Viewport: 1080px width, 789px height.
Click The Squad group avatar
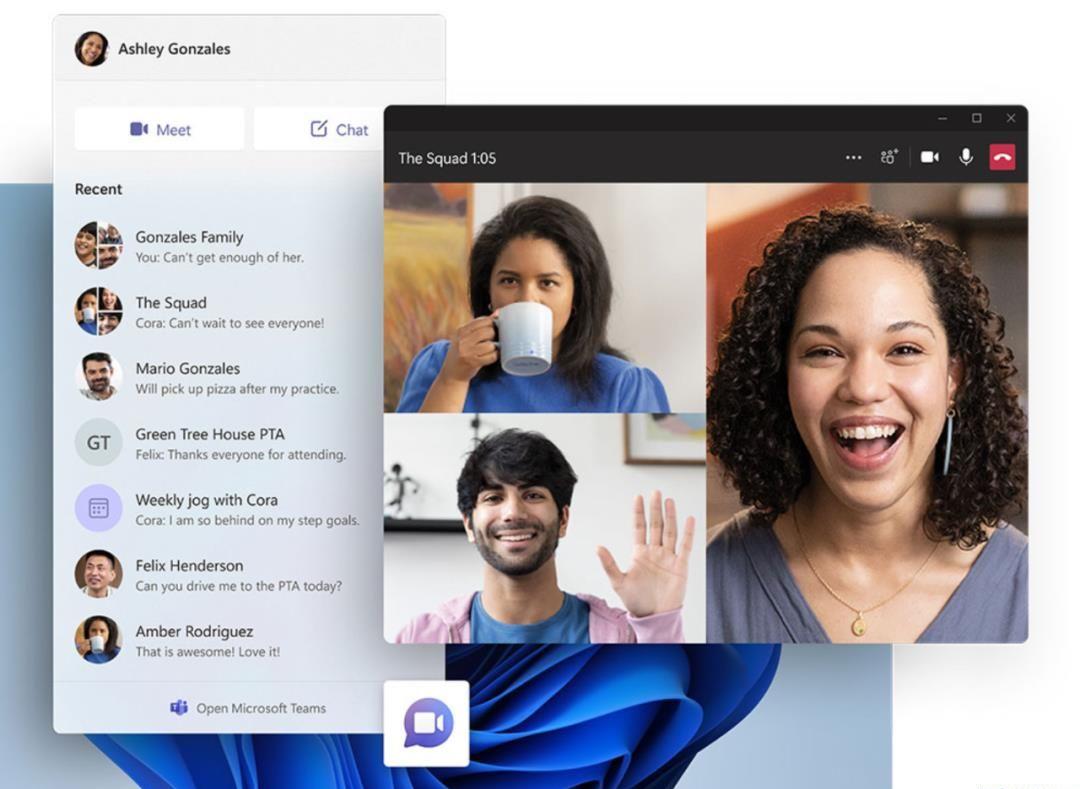point(98,311)
